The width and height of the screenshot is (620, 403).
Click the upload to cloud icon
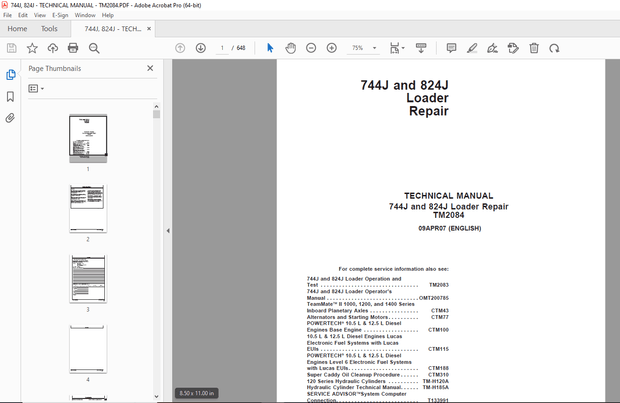pos(53,48)
